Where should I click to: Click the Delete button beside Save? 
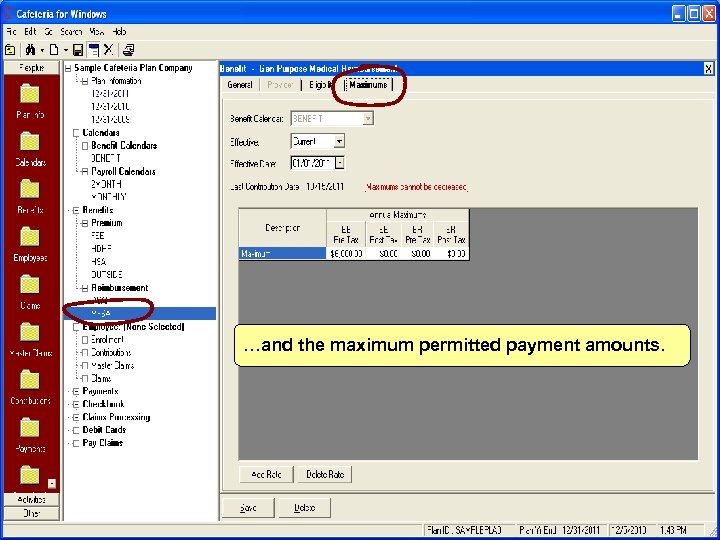tap(304, 508)
